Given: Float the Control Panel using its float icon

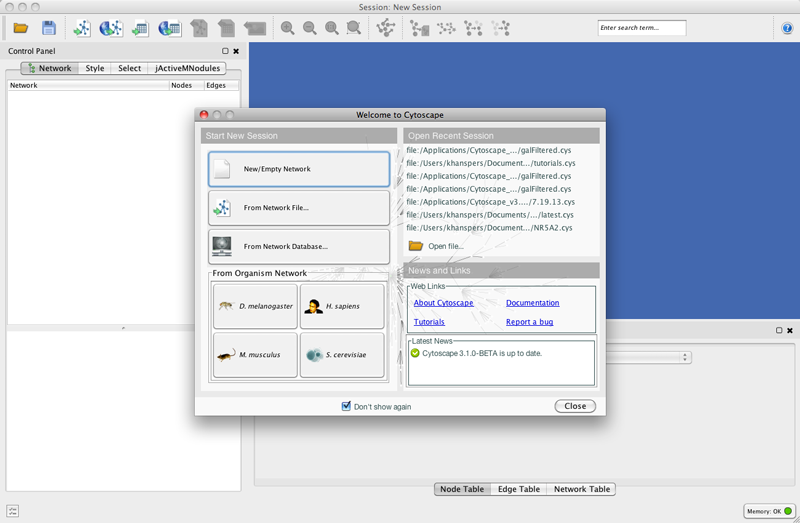Looking at the screenshot, I should 225,51.
